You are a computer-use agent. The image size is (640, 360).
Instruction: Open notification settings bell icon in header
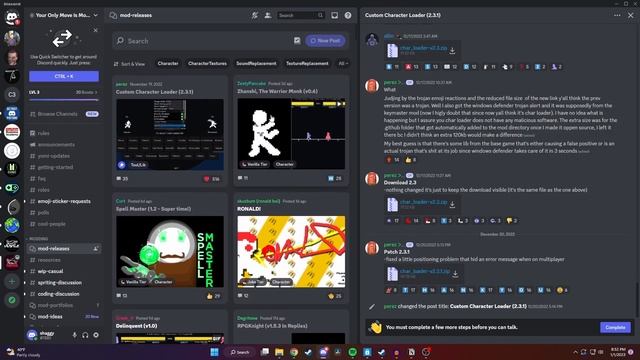(x=255, y=16)
